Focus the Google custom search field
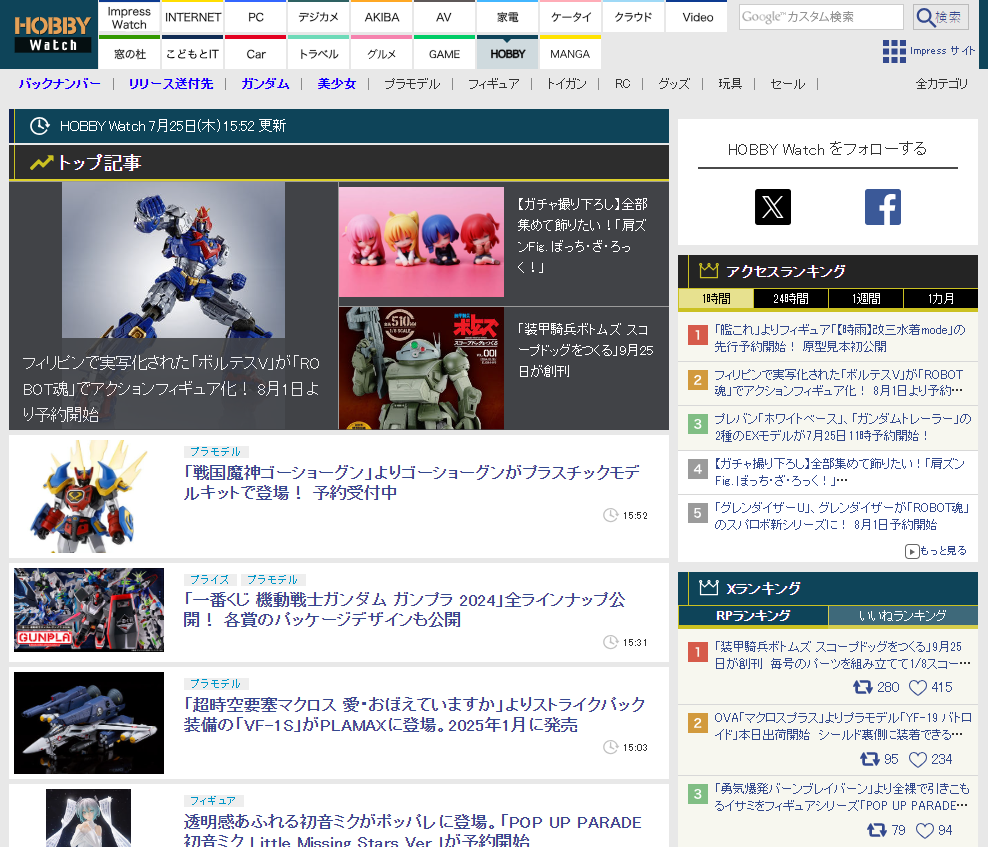Image resolution: width=988 pixels, height=847 pixels. coord(821,17)
